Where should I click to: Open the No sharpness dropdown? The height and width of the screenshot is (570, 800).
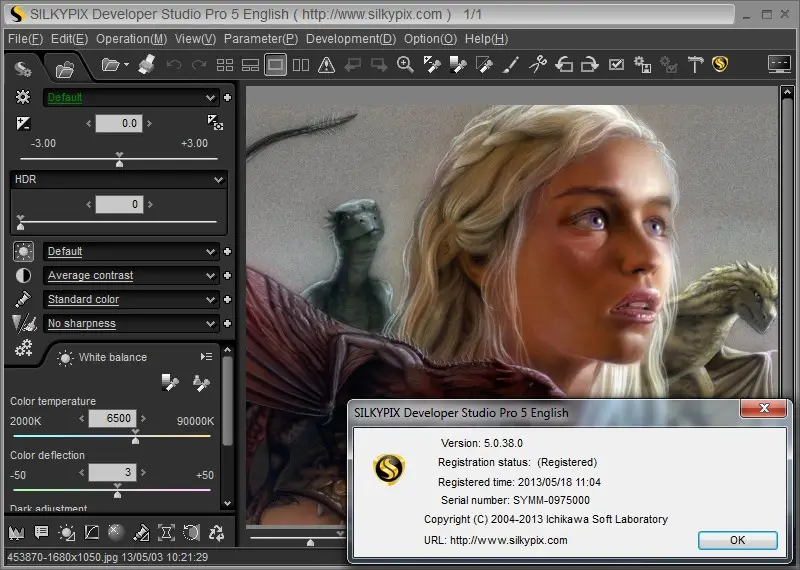pyautogui.click(x=130, y=323)
